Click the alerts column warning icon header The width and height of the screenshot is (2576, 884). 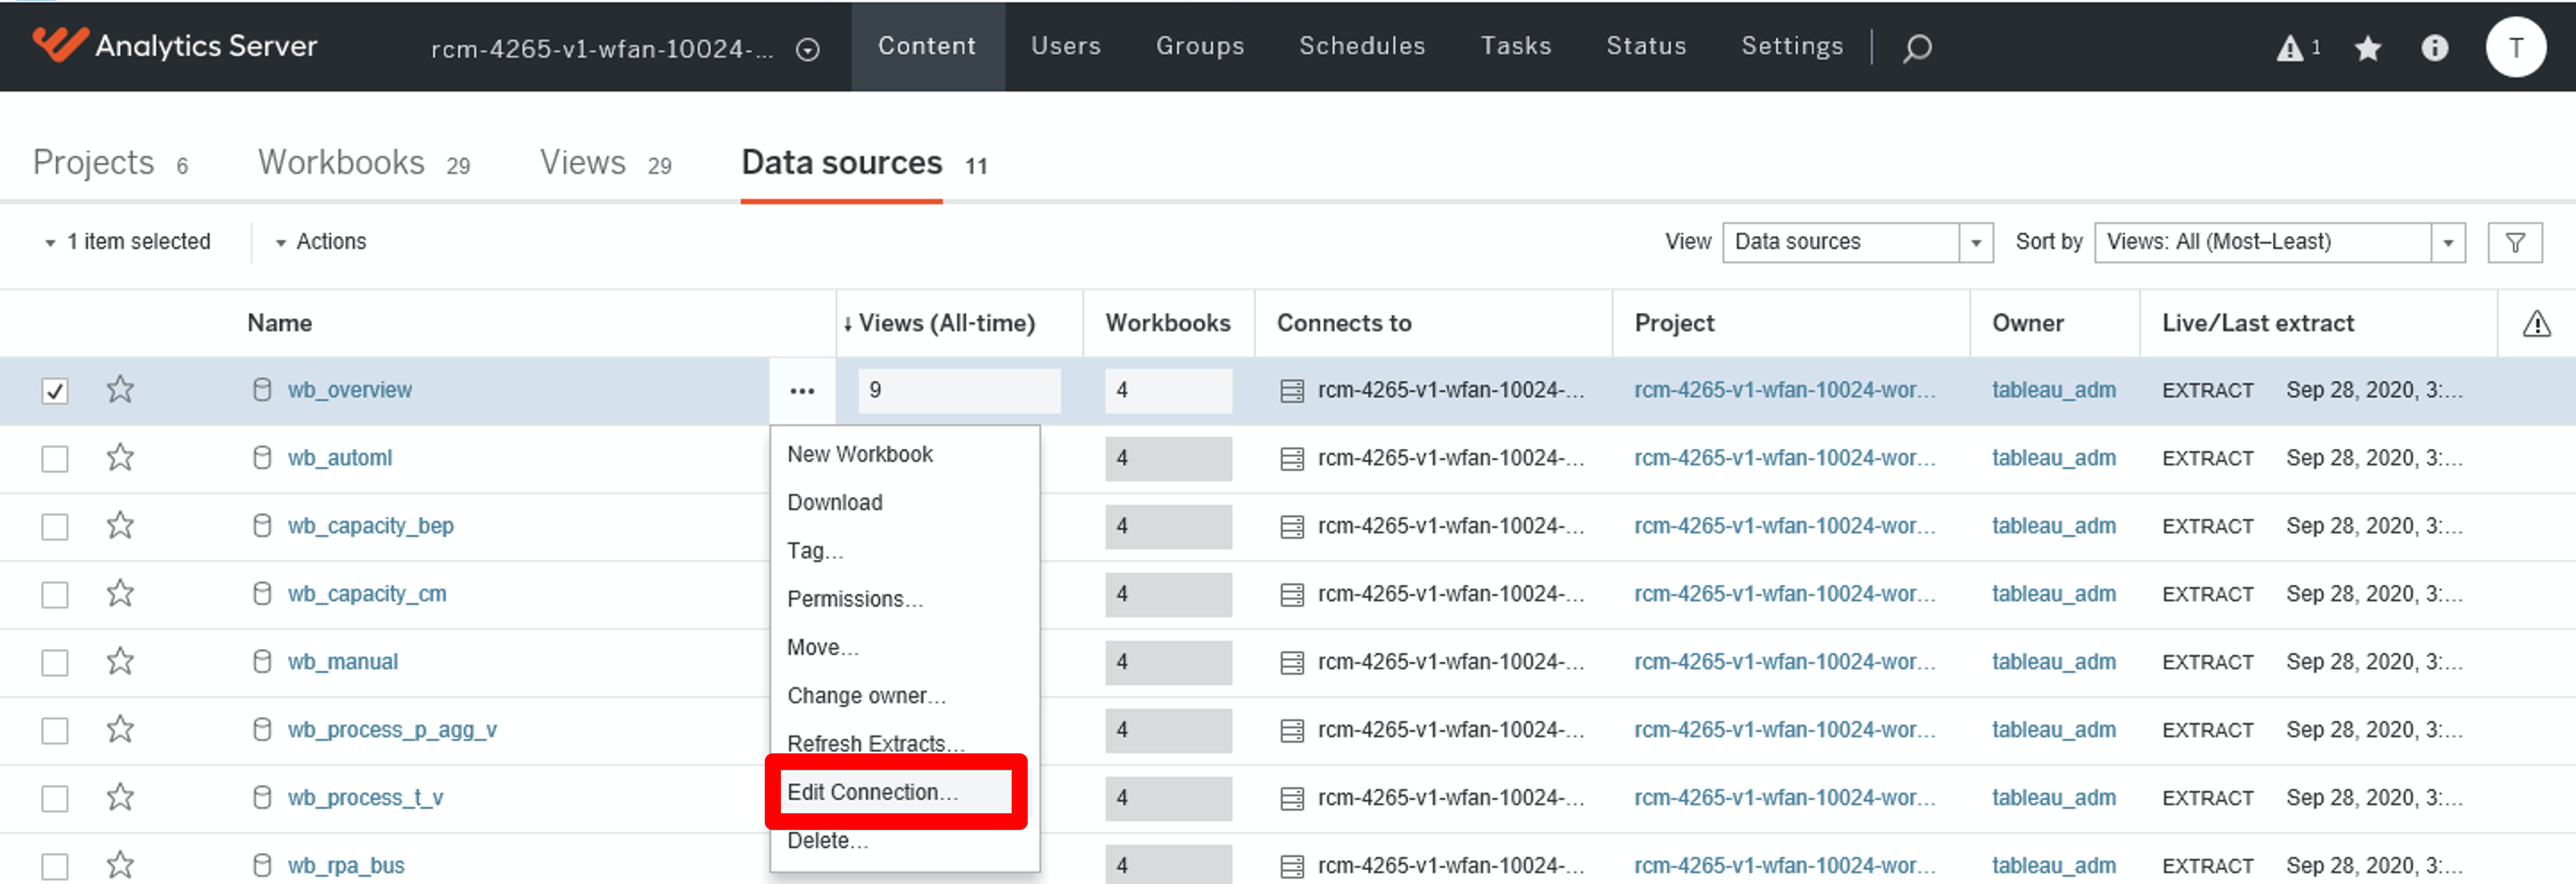(x=2536, y=323)
